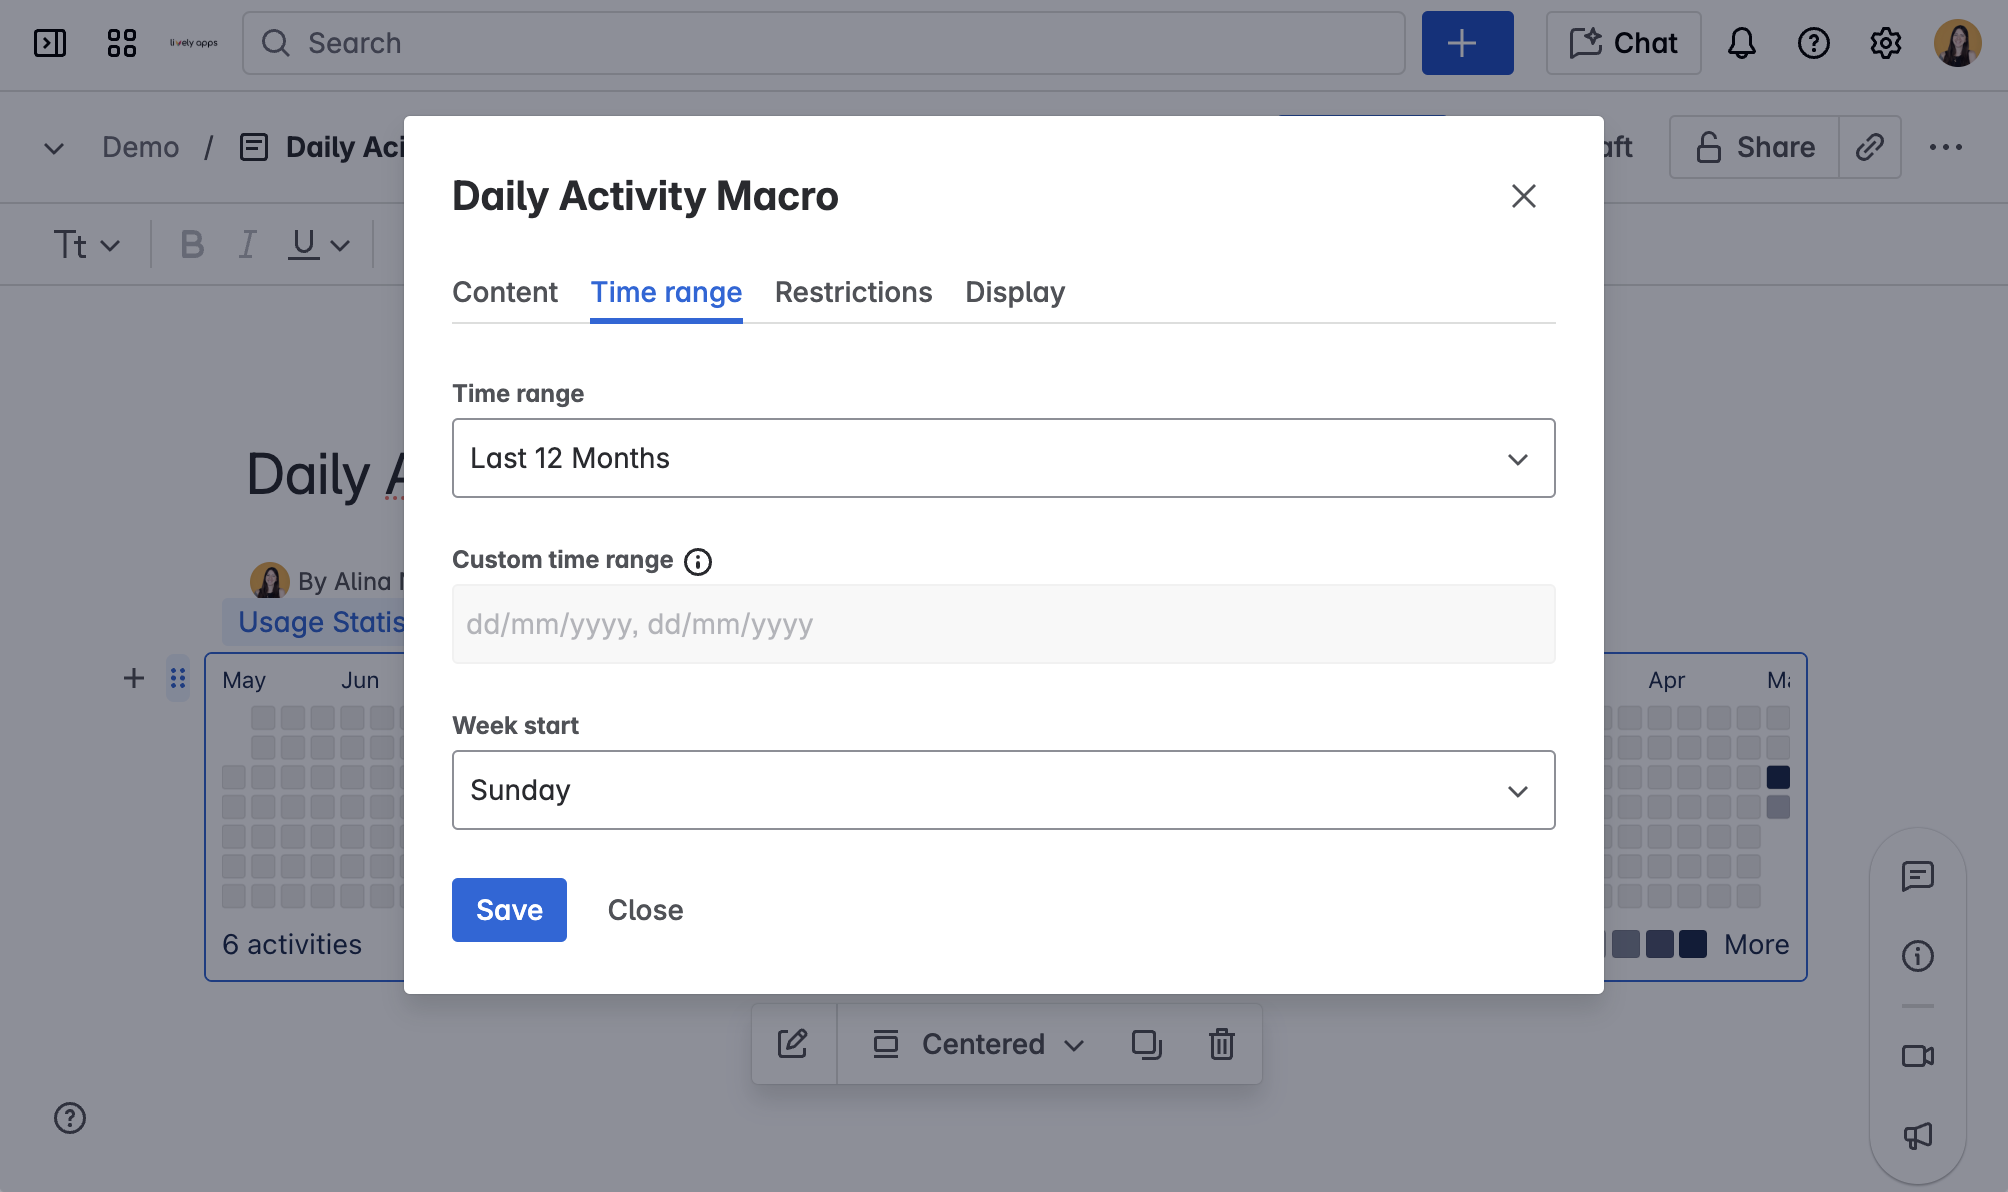Open the info panel in the right sidebar
This screenshot has width=2008, height=1192.
point(1918,956)
